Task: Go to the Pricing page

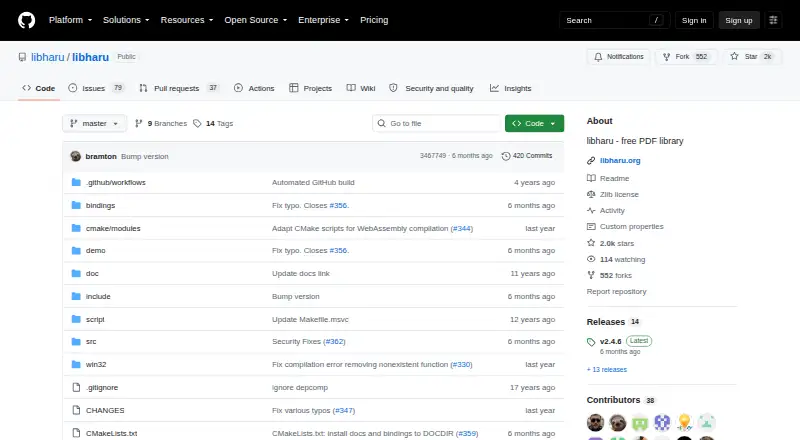Action: pyautogui.click(x=374, y=20)
